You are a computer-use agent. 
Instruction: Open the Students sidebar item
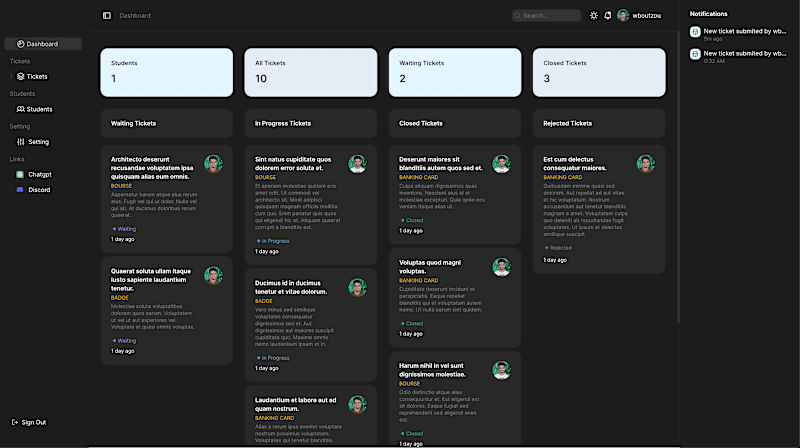click(x=35, y=109)
